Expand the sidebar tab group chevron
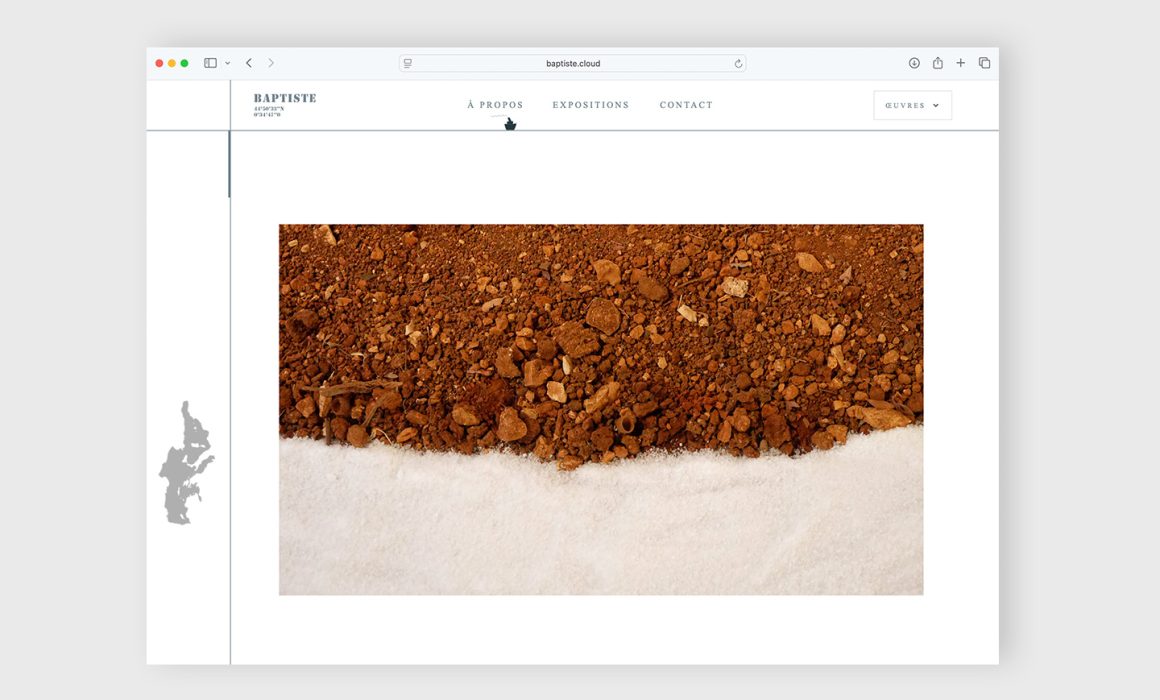The height and width of the screenshot is (700, 1160). pyautogui.click(x=227, y=63)
